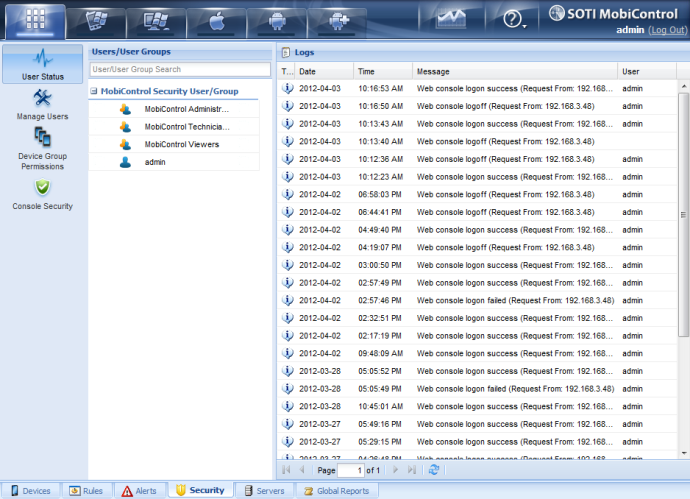Select MobiControl Technicians group

(174, 127)
